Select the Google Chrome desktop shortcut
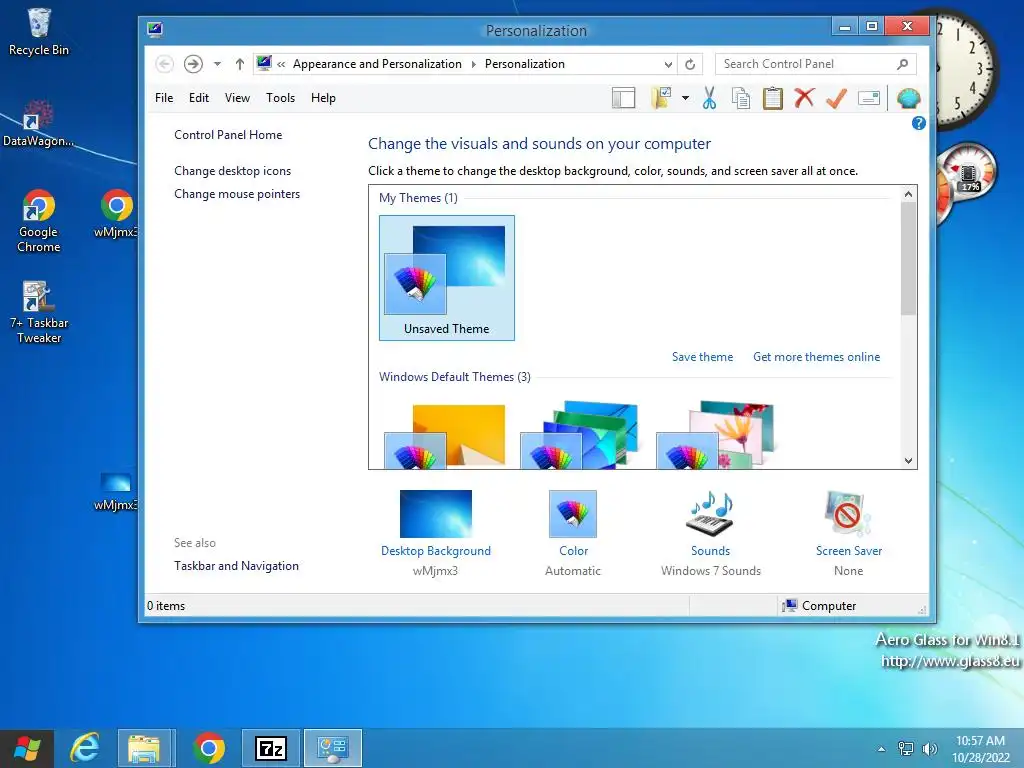This screenshot has width=1024, height=768. [39, 221]
